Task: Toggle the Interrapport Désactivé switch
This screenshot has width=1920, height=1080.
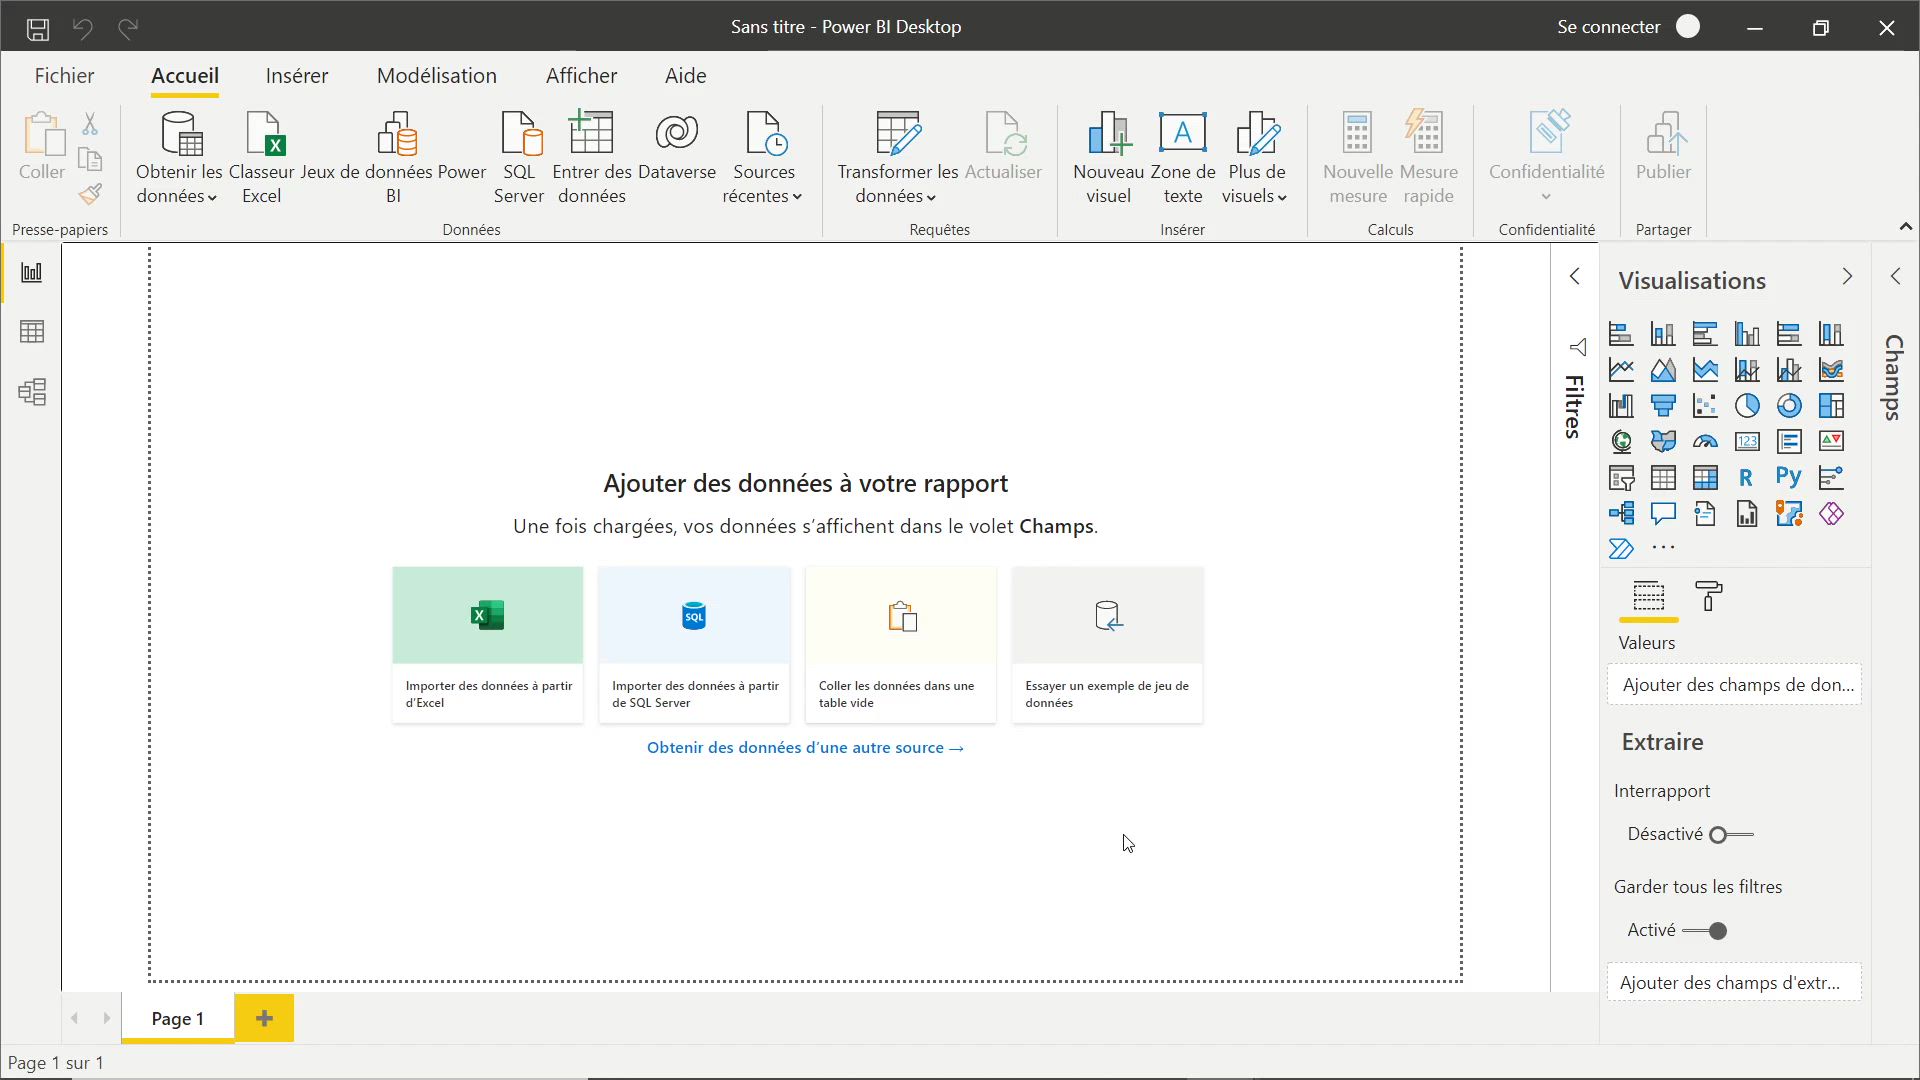Action: [1731, 835]
